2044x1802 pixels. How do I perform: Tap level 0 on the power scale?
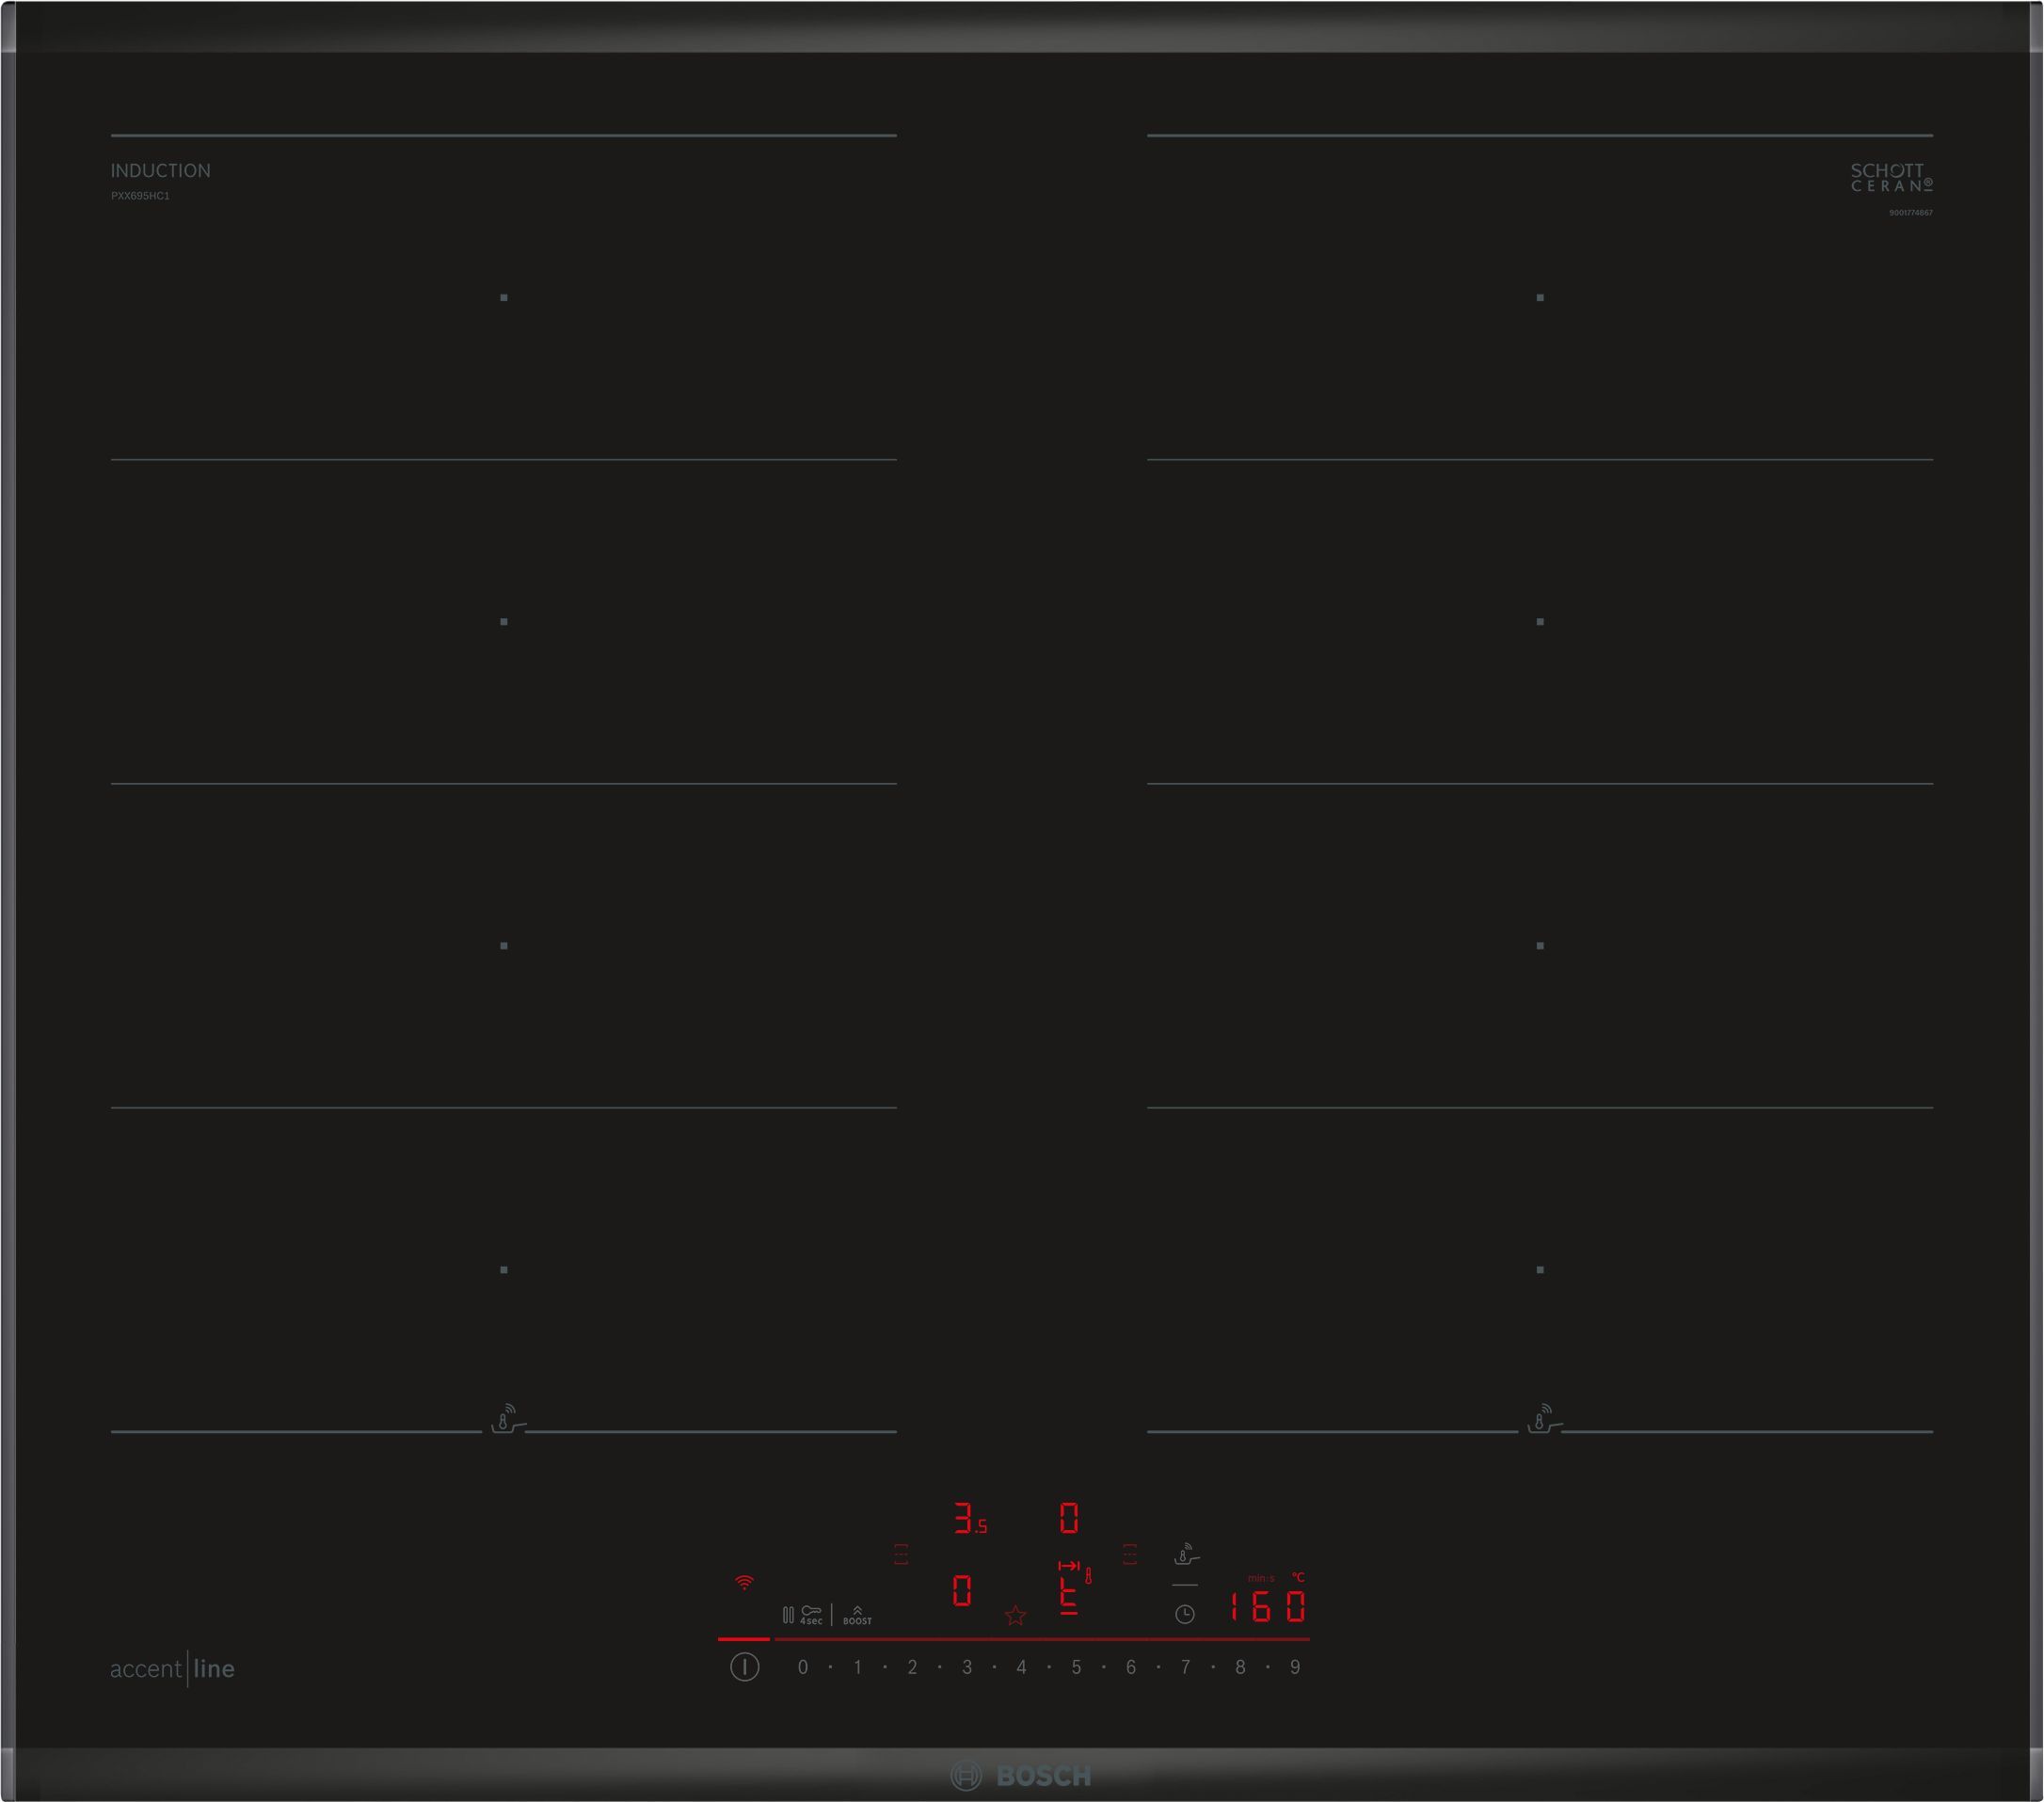803,1667
